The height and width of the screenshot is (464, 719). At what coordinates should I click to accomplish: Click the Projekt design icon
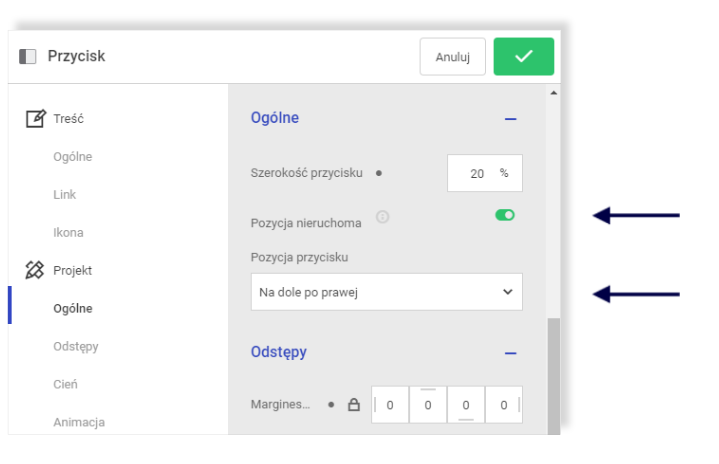pyautogui.click(x=34, y=270)
